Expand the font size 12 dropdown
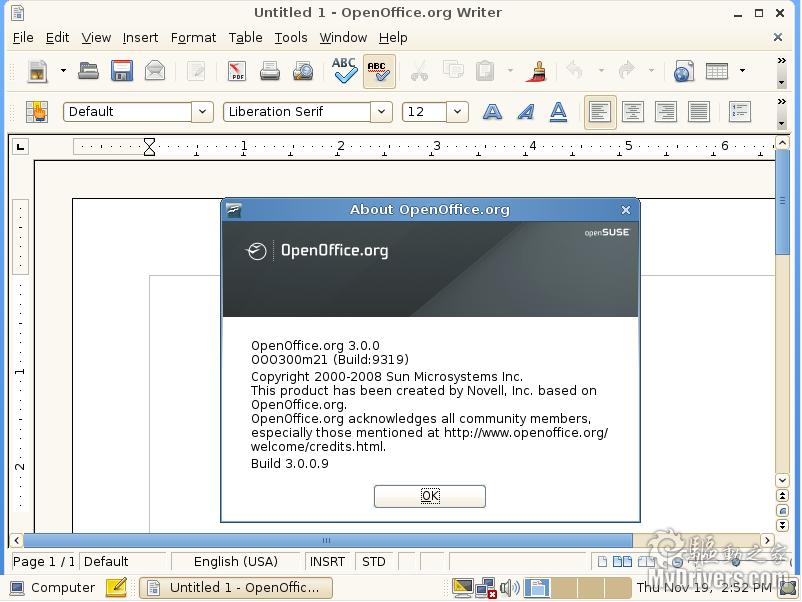The width and height of the screenshot is (802, 602). tap(457, 112)
